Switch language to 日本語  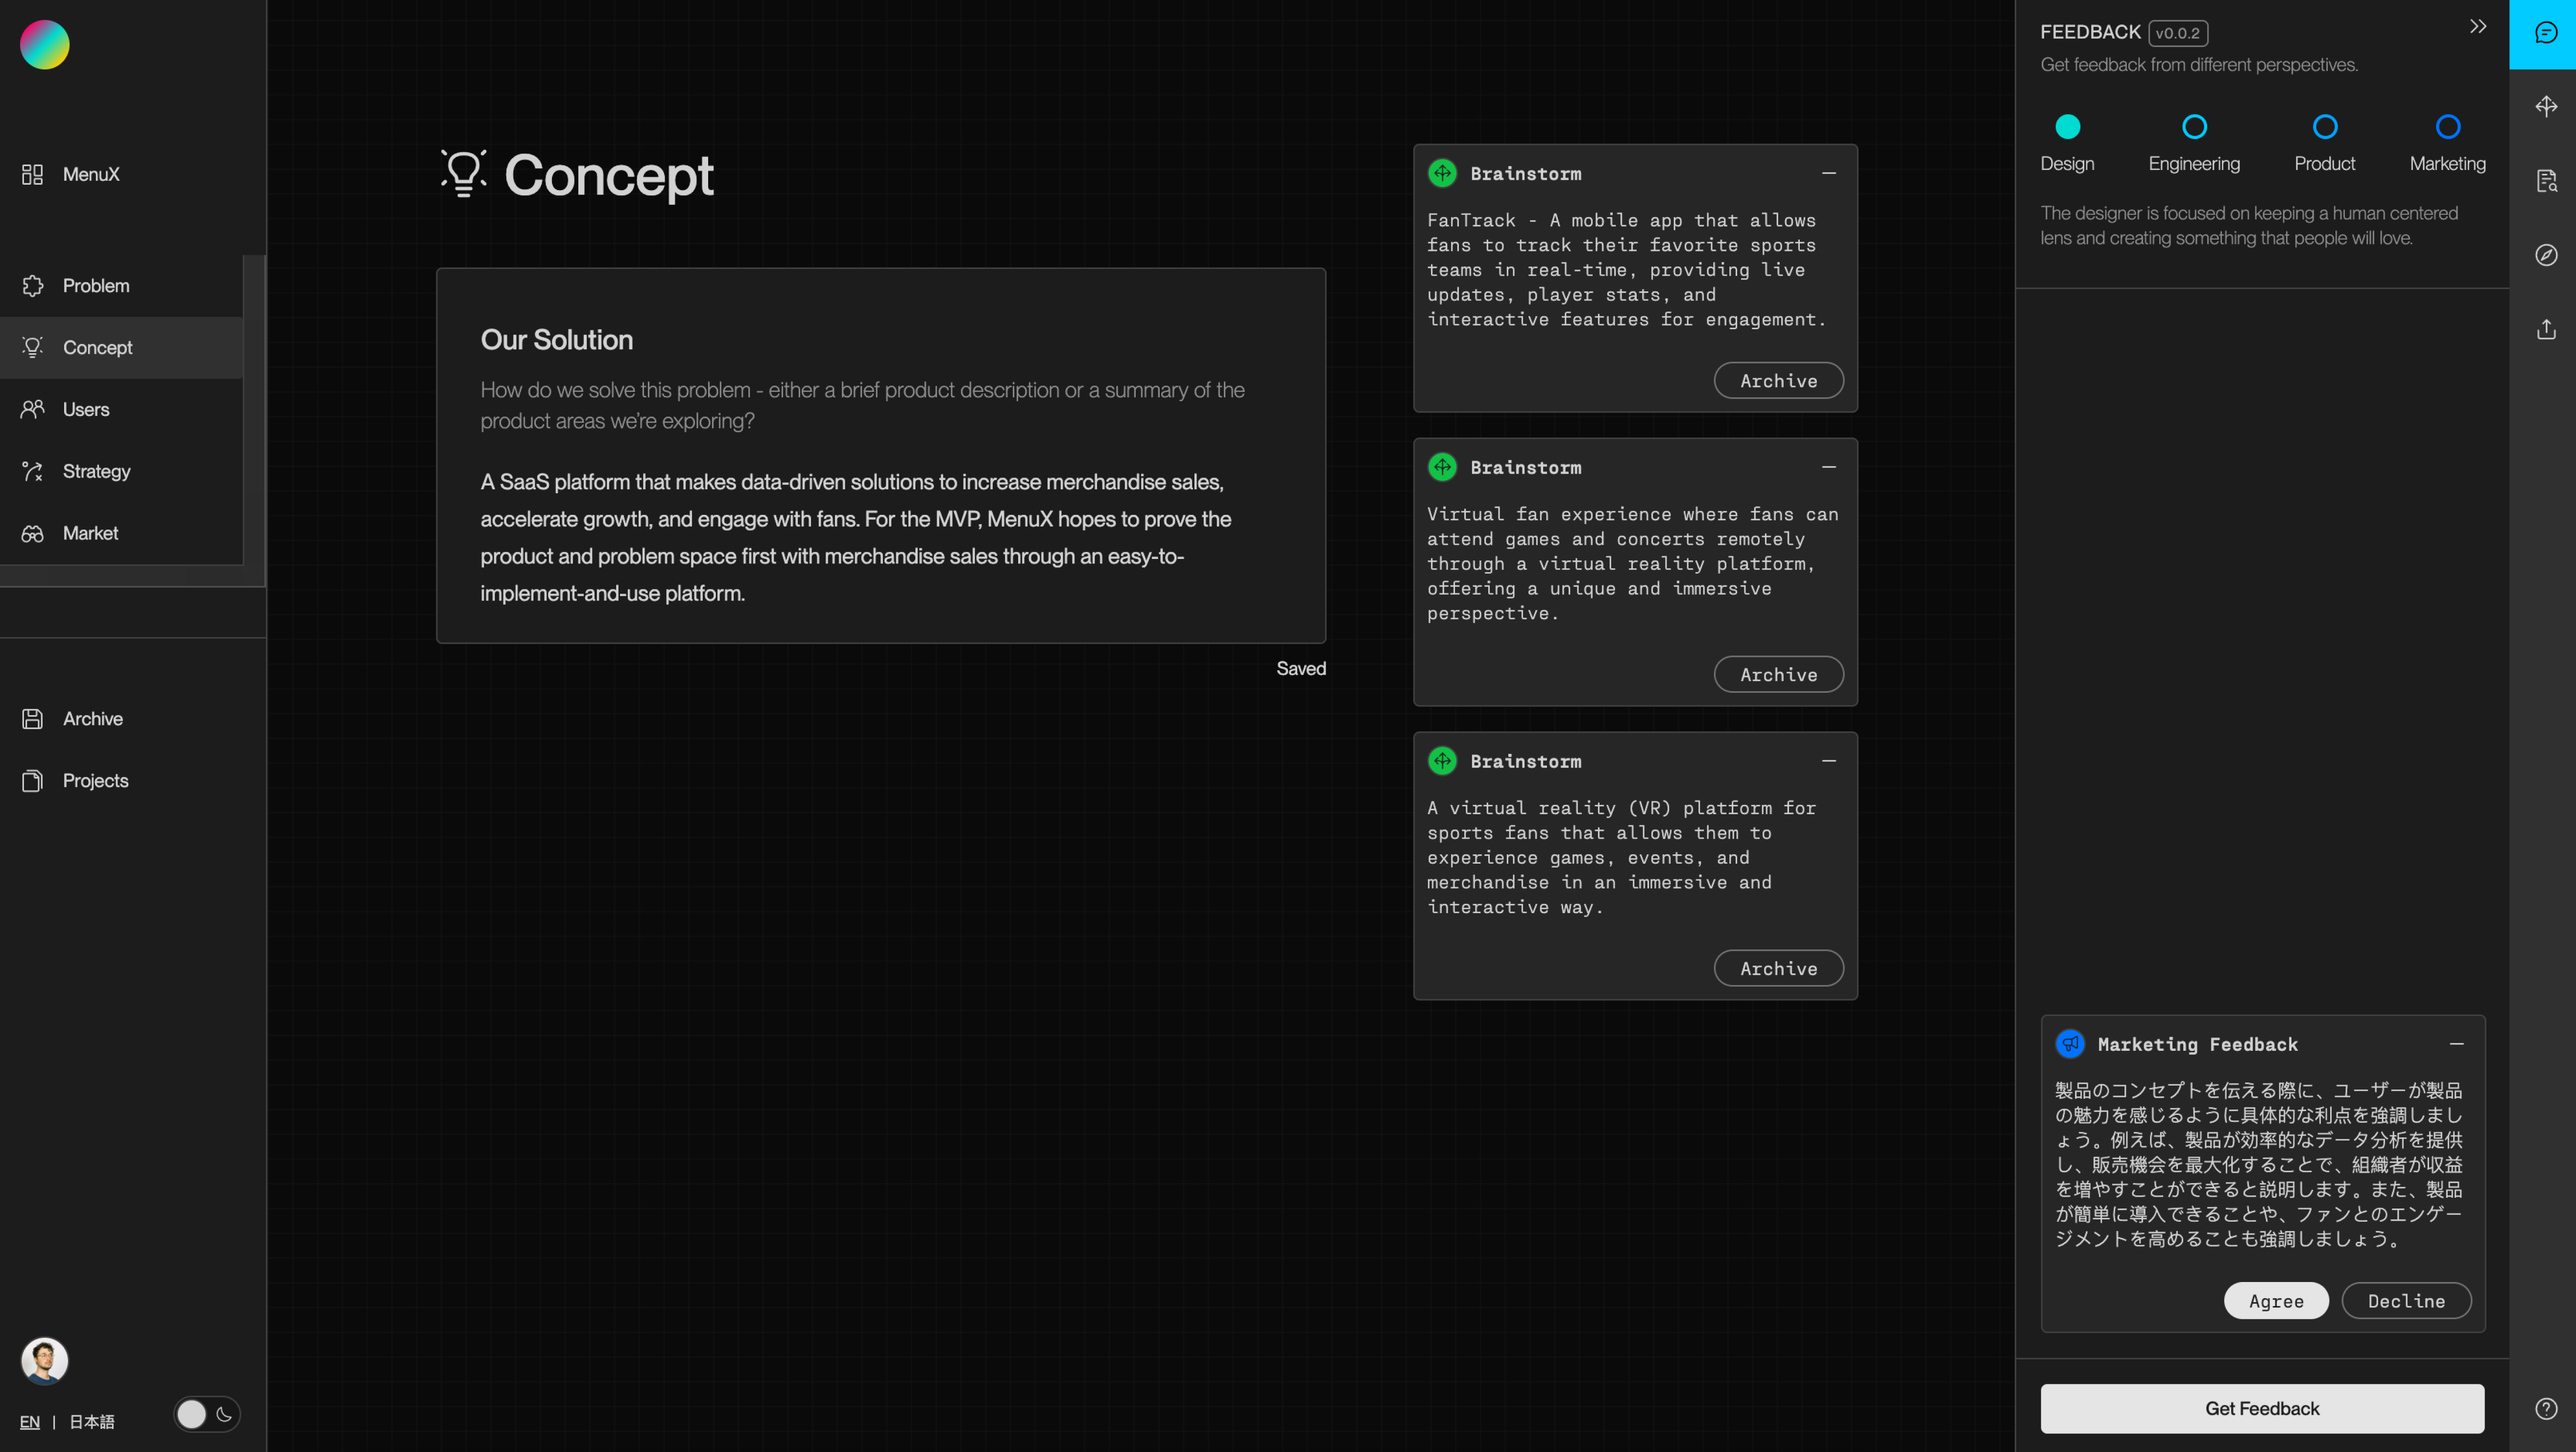pos(92,1422)
